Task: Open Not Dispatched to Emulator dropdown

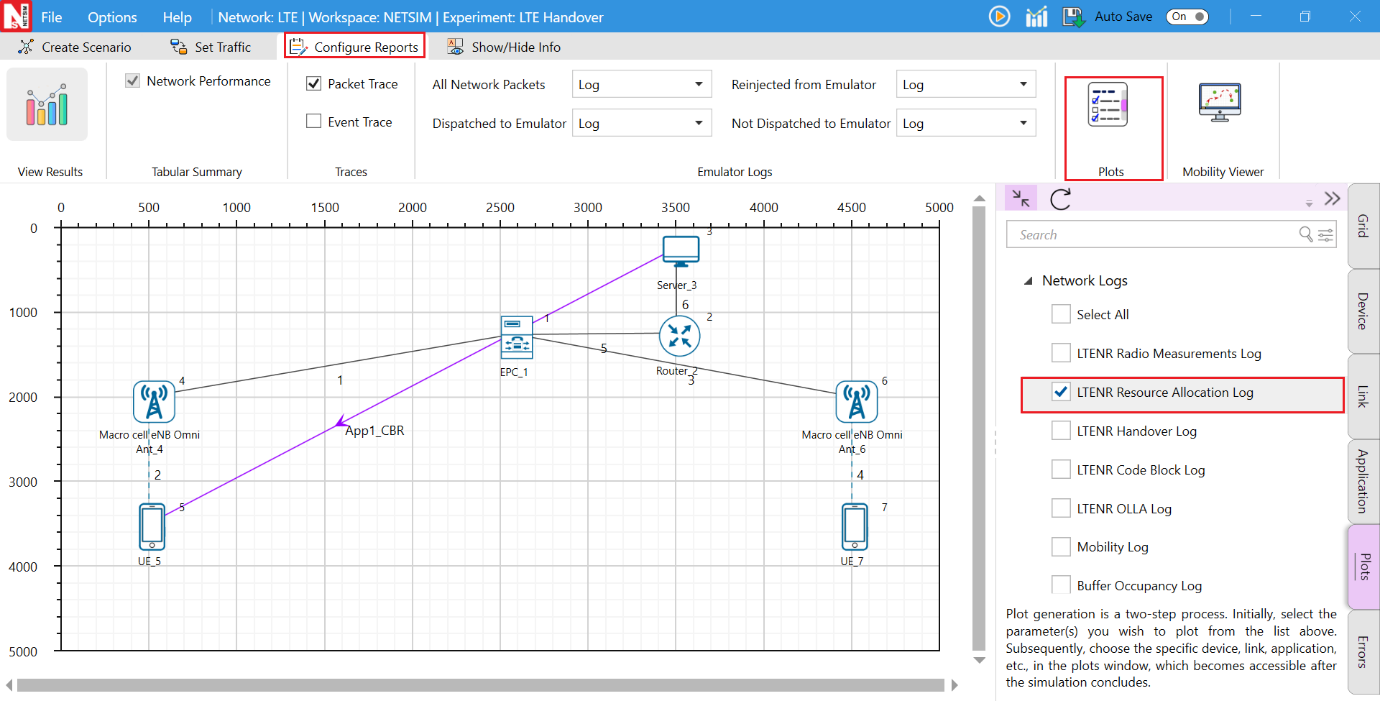Action: tap(965, 124)
